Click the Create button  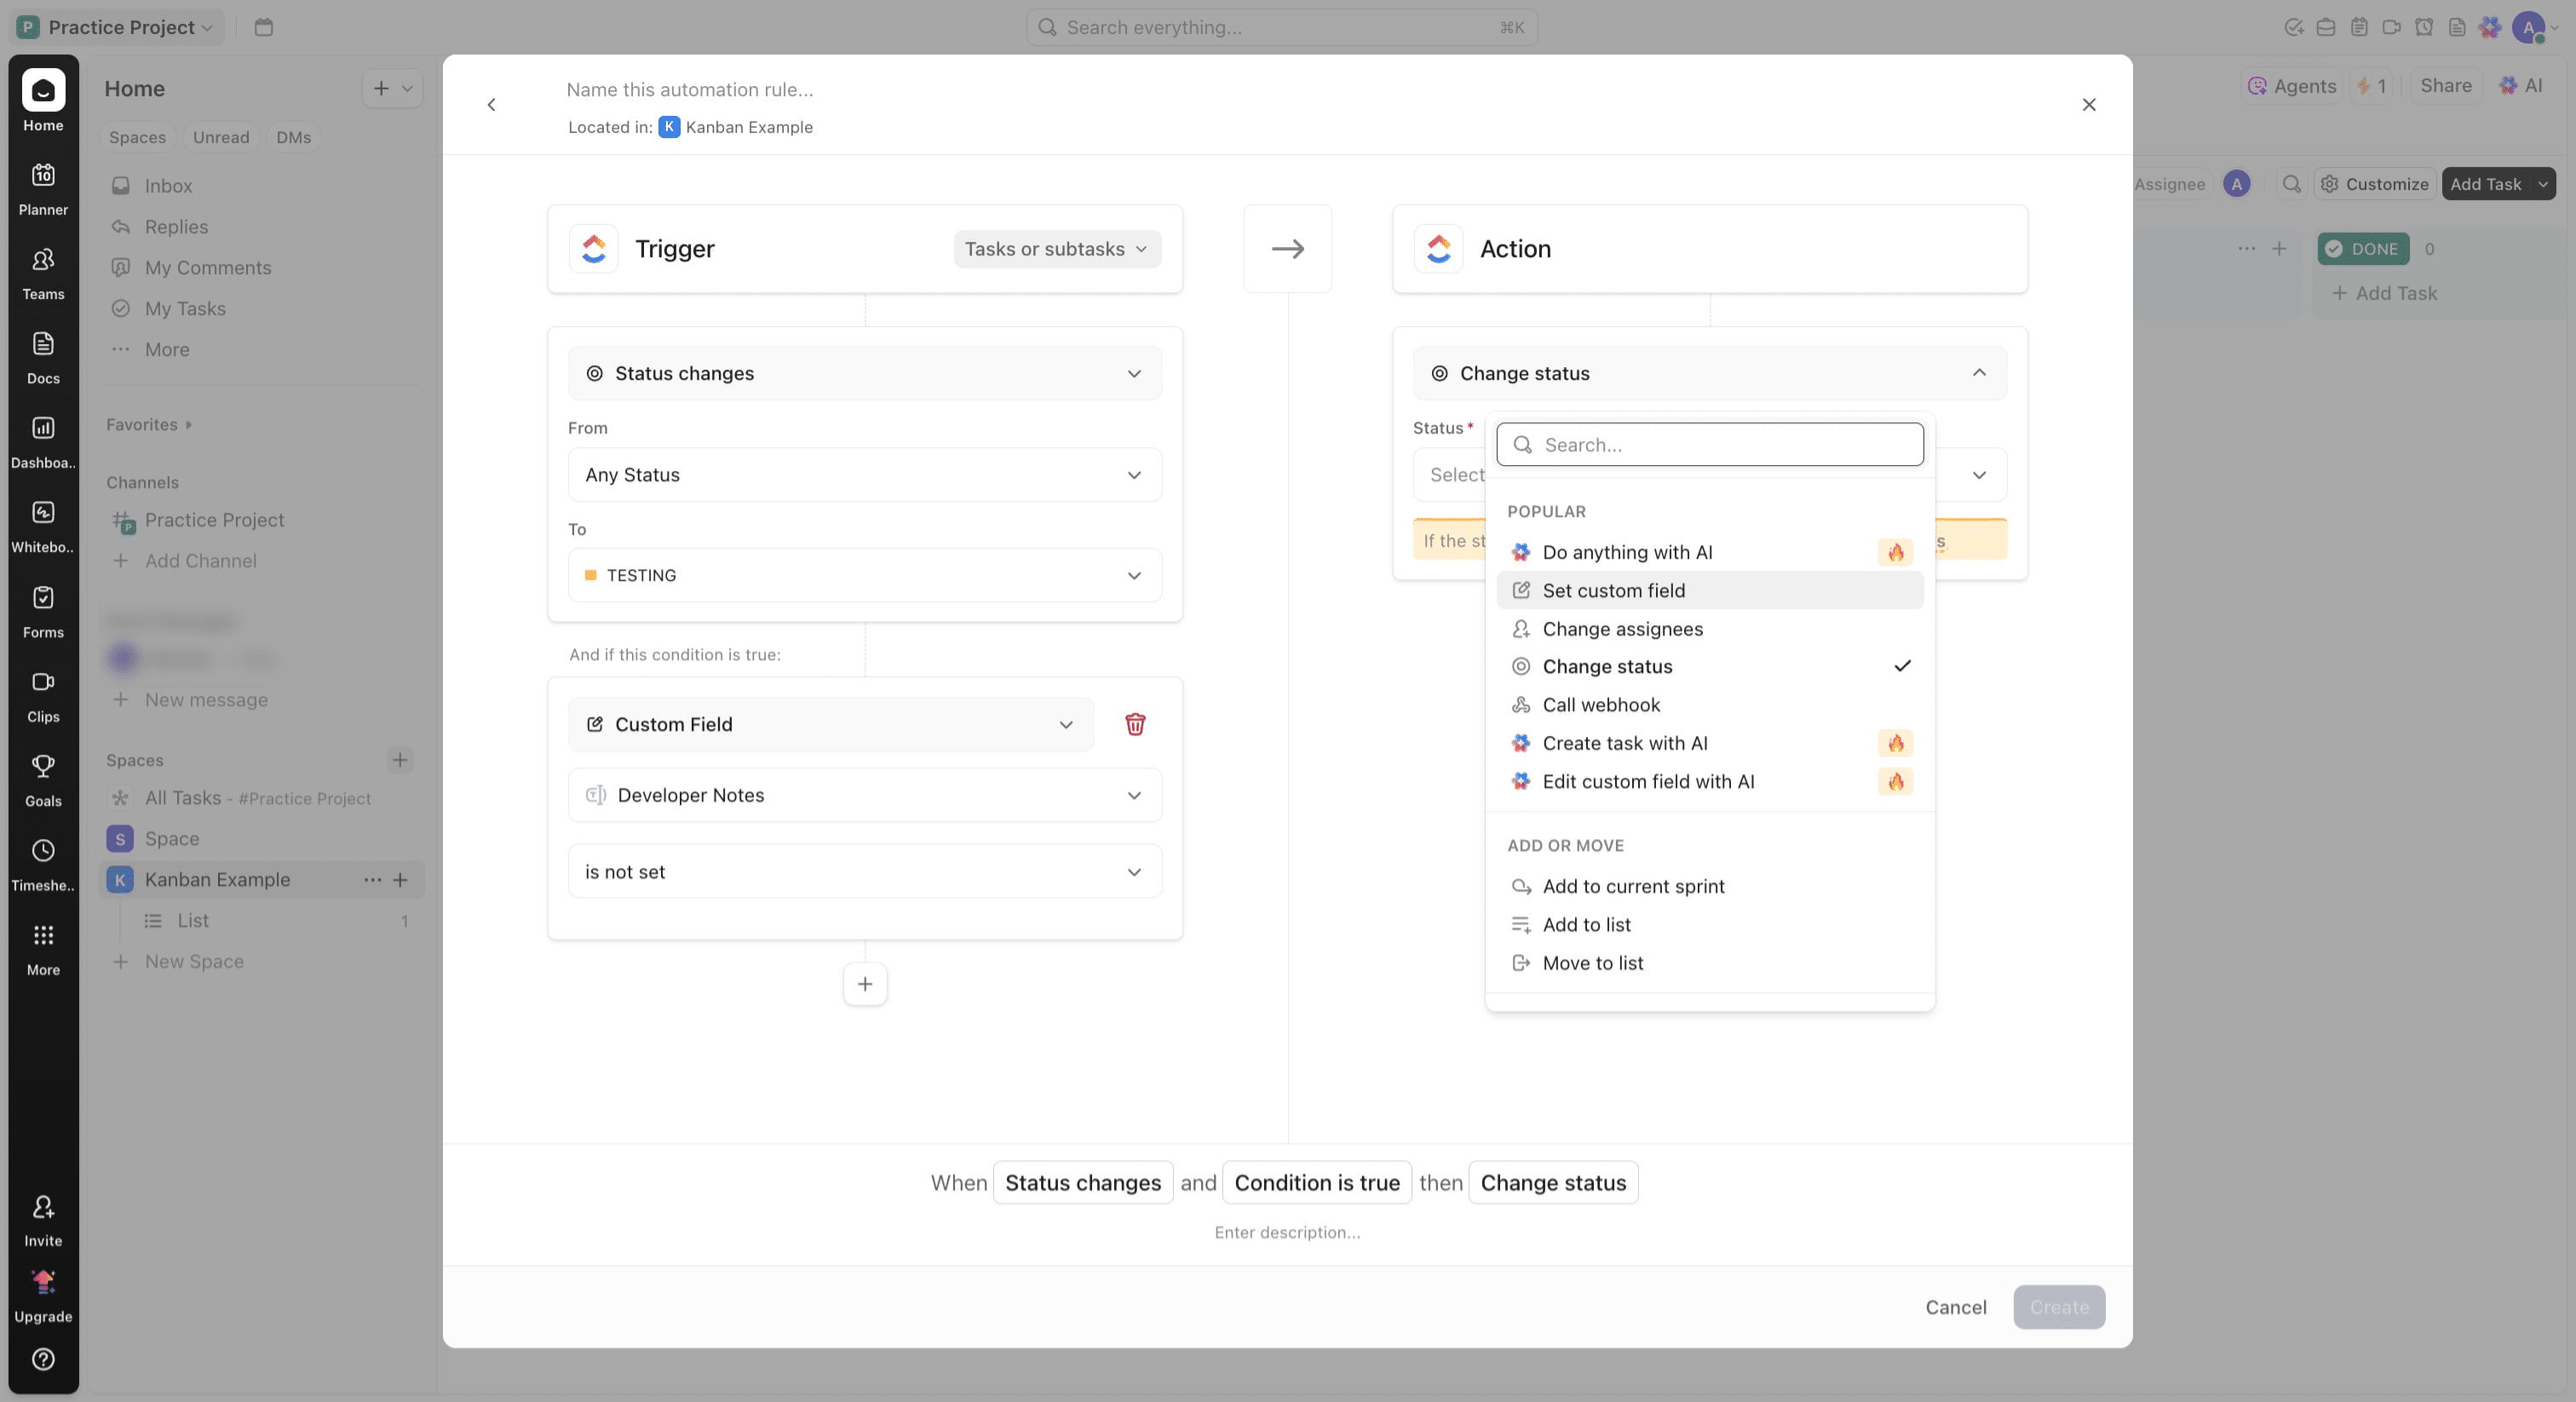tap(2058, 1307)
